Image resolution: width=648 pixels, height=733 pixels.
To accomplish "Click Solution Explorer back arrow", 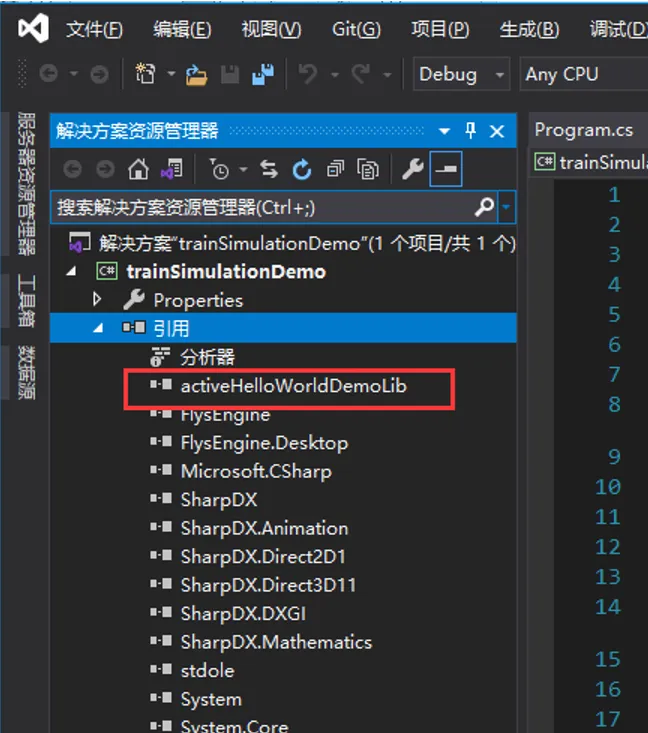I will 72,169.
